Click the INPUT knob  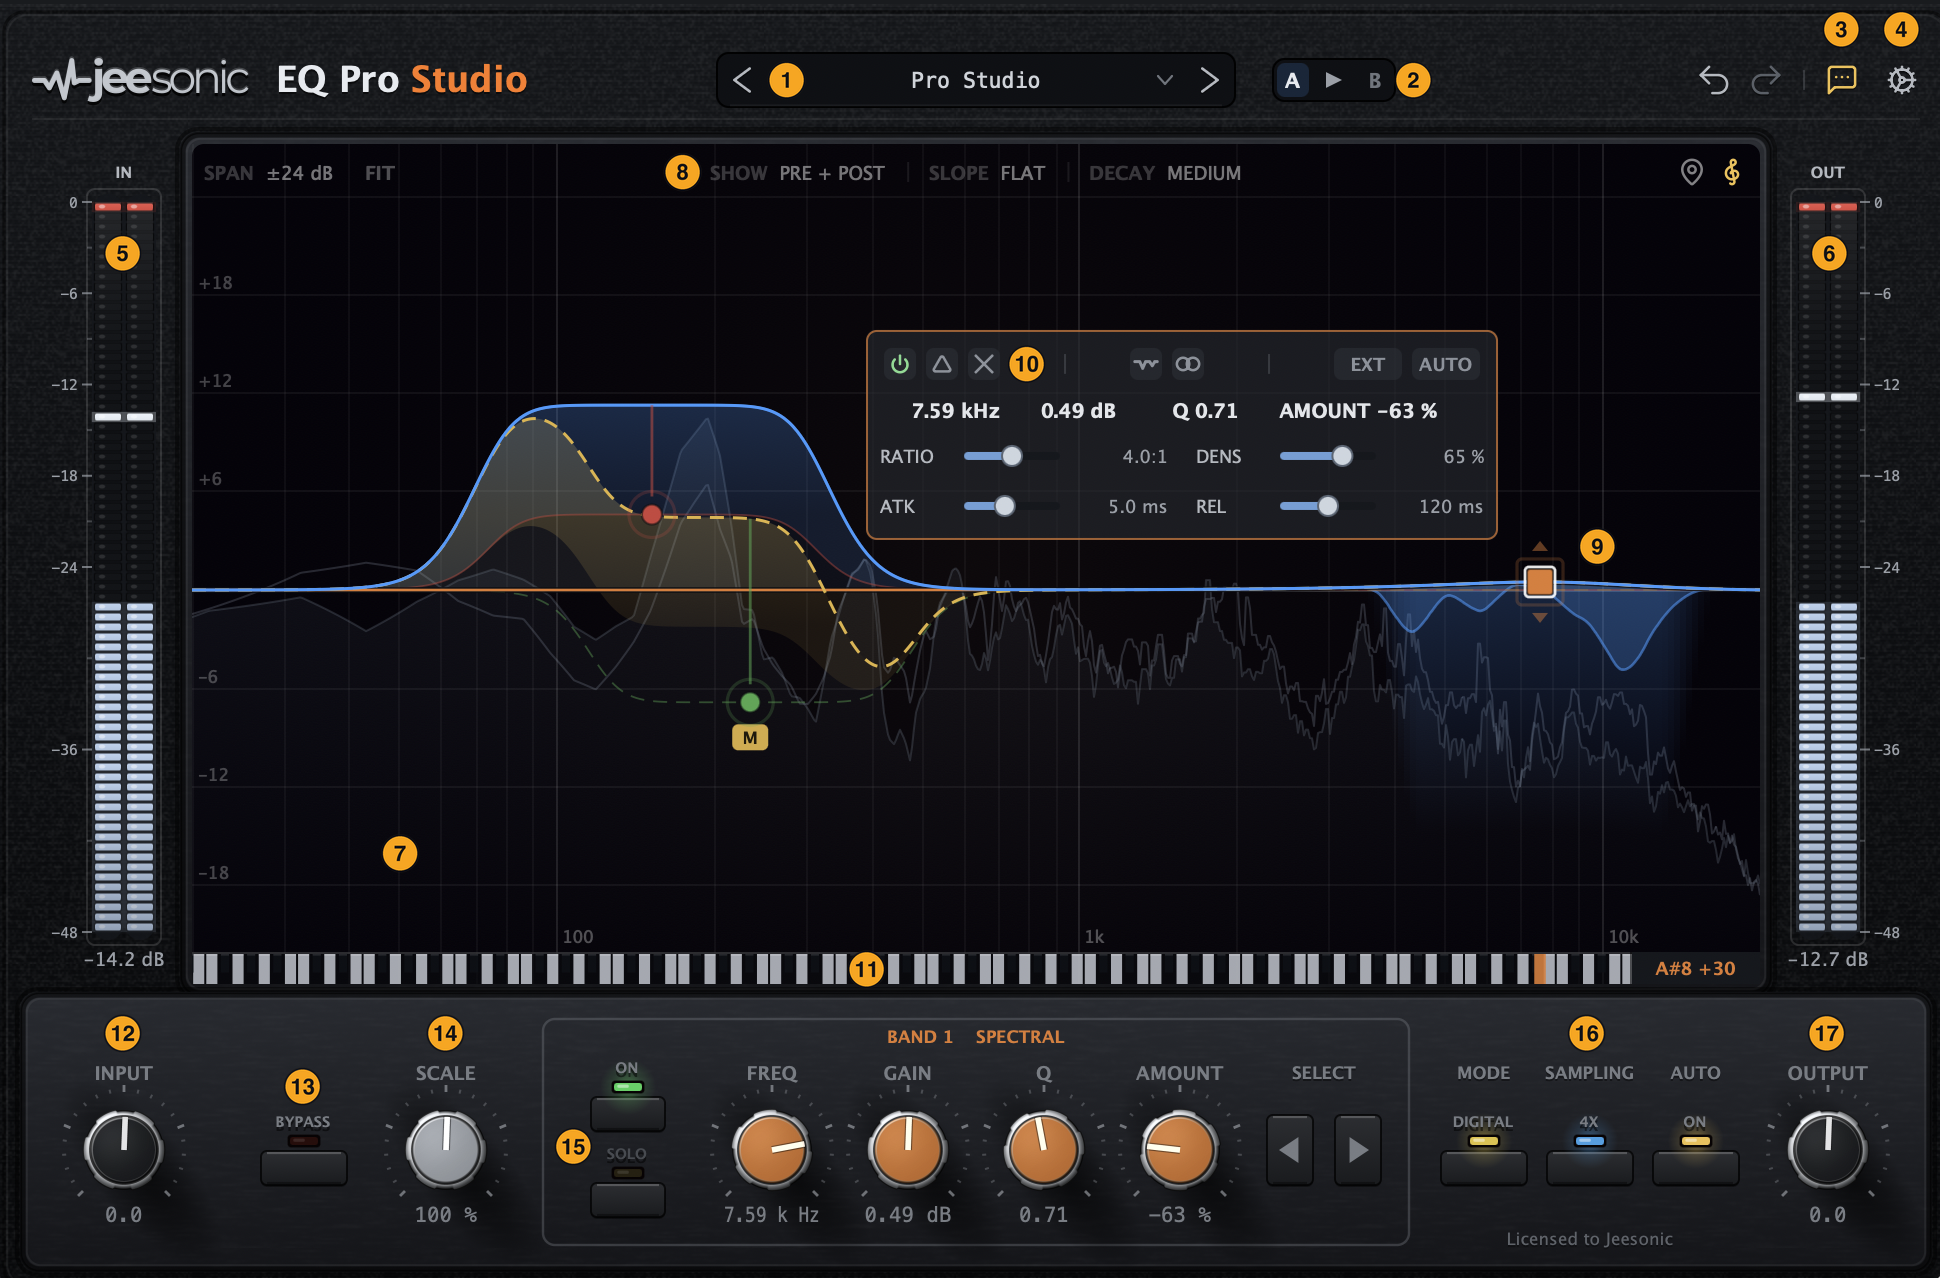click(123, 1148)
